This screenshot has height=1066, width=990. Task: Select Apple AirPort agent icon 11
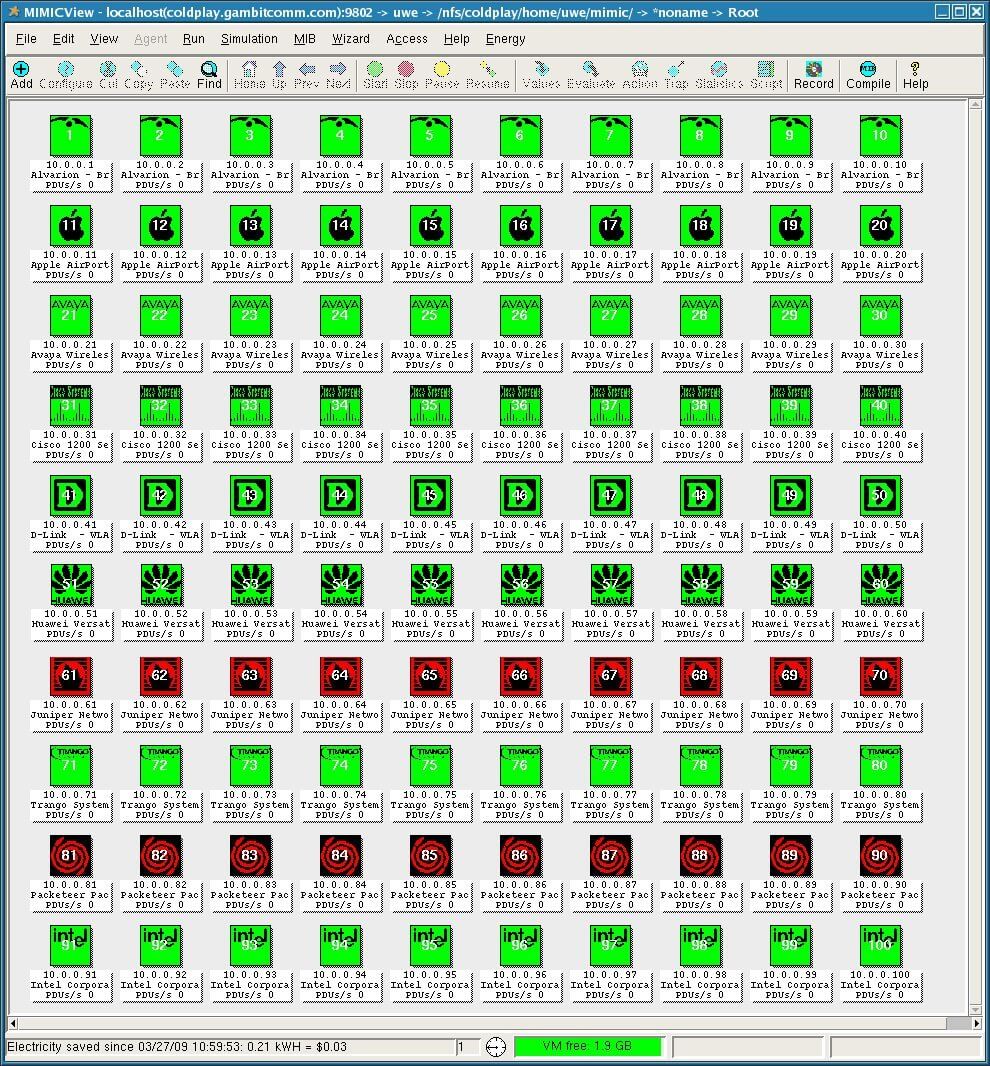pyautogui.click(x=70, y=225)
